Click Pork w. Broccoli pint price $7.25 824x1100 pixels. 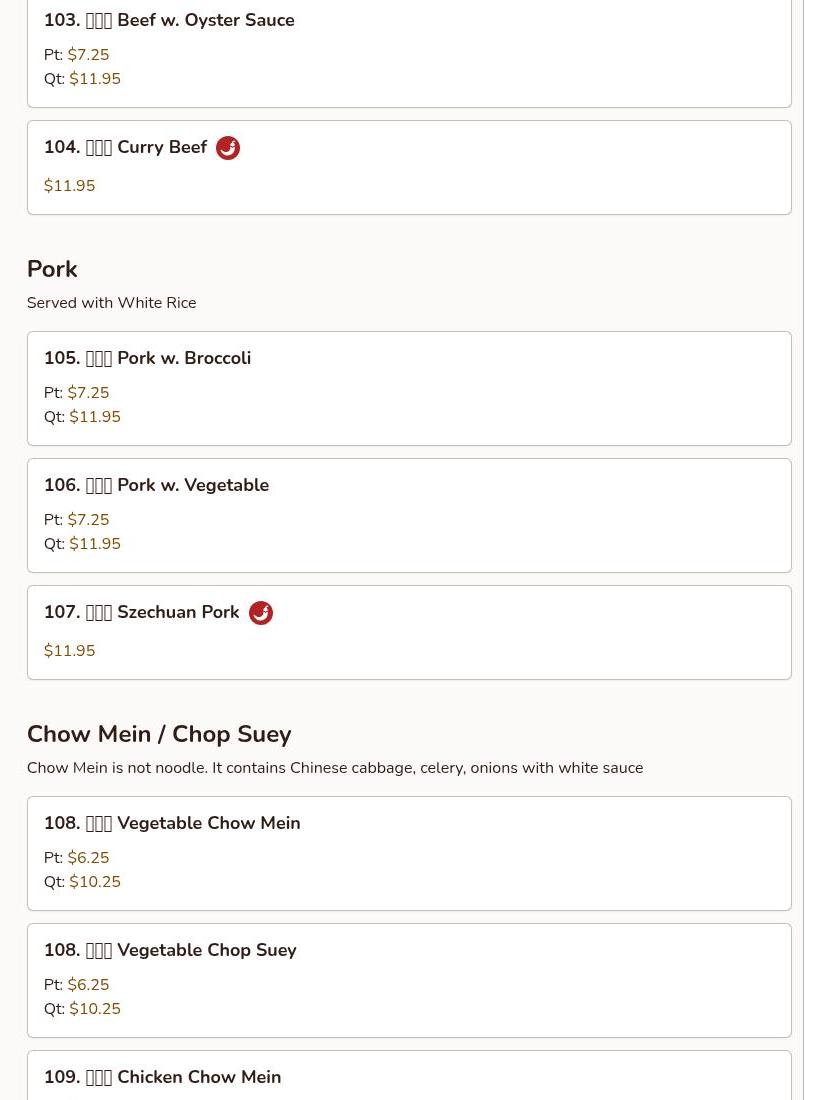coord(88,393)
